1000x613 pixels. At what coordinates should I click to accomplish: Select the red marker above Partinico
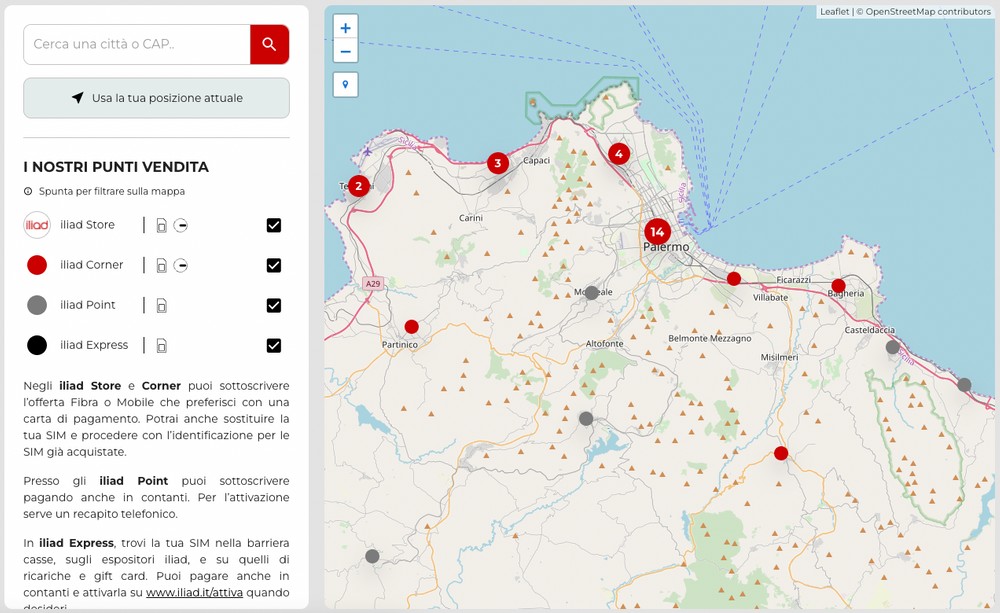pos(411,327)
